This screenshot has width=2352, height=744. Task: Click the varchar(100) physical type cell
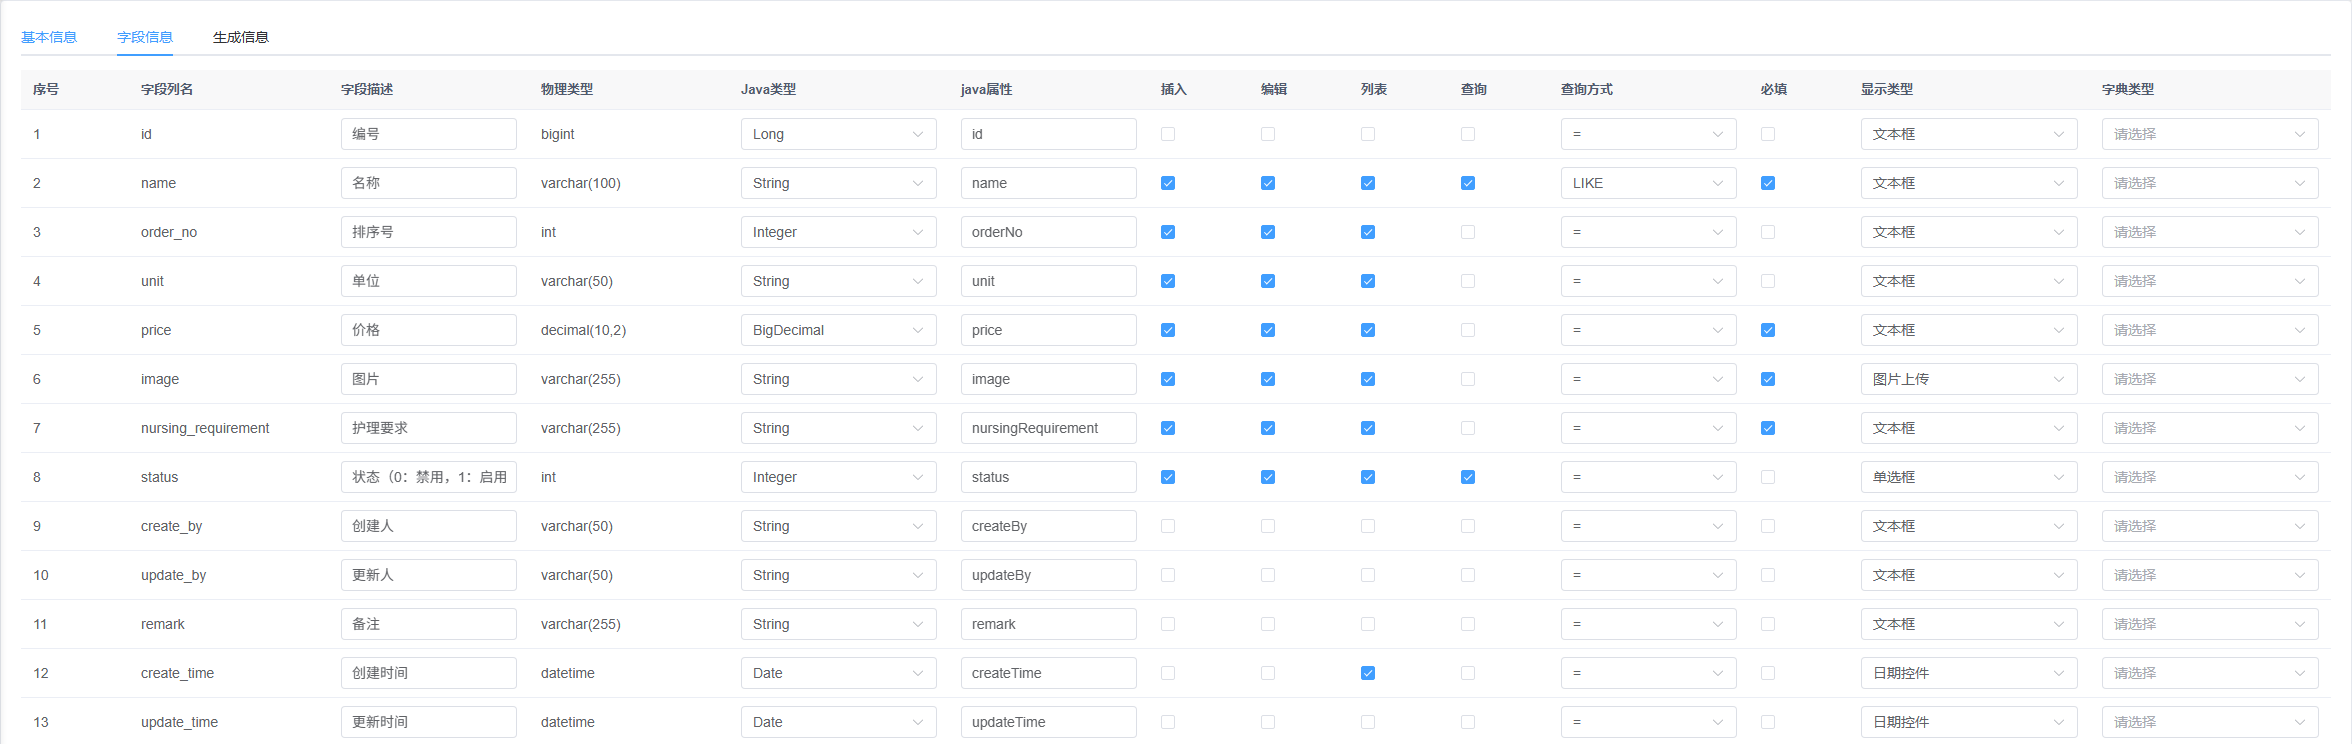coord(581,183)
